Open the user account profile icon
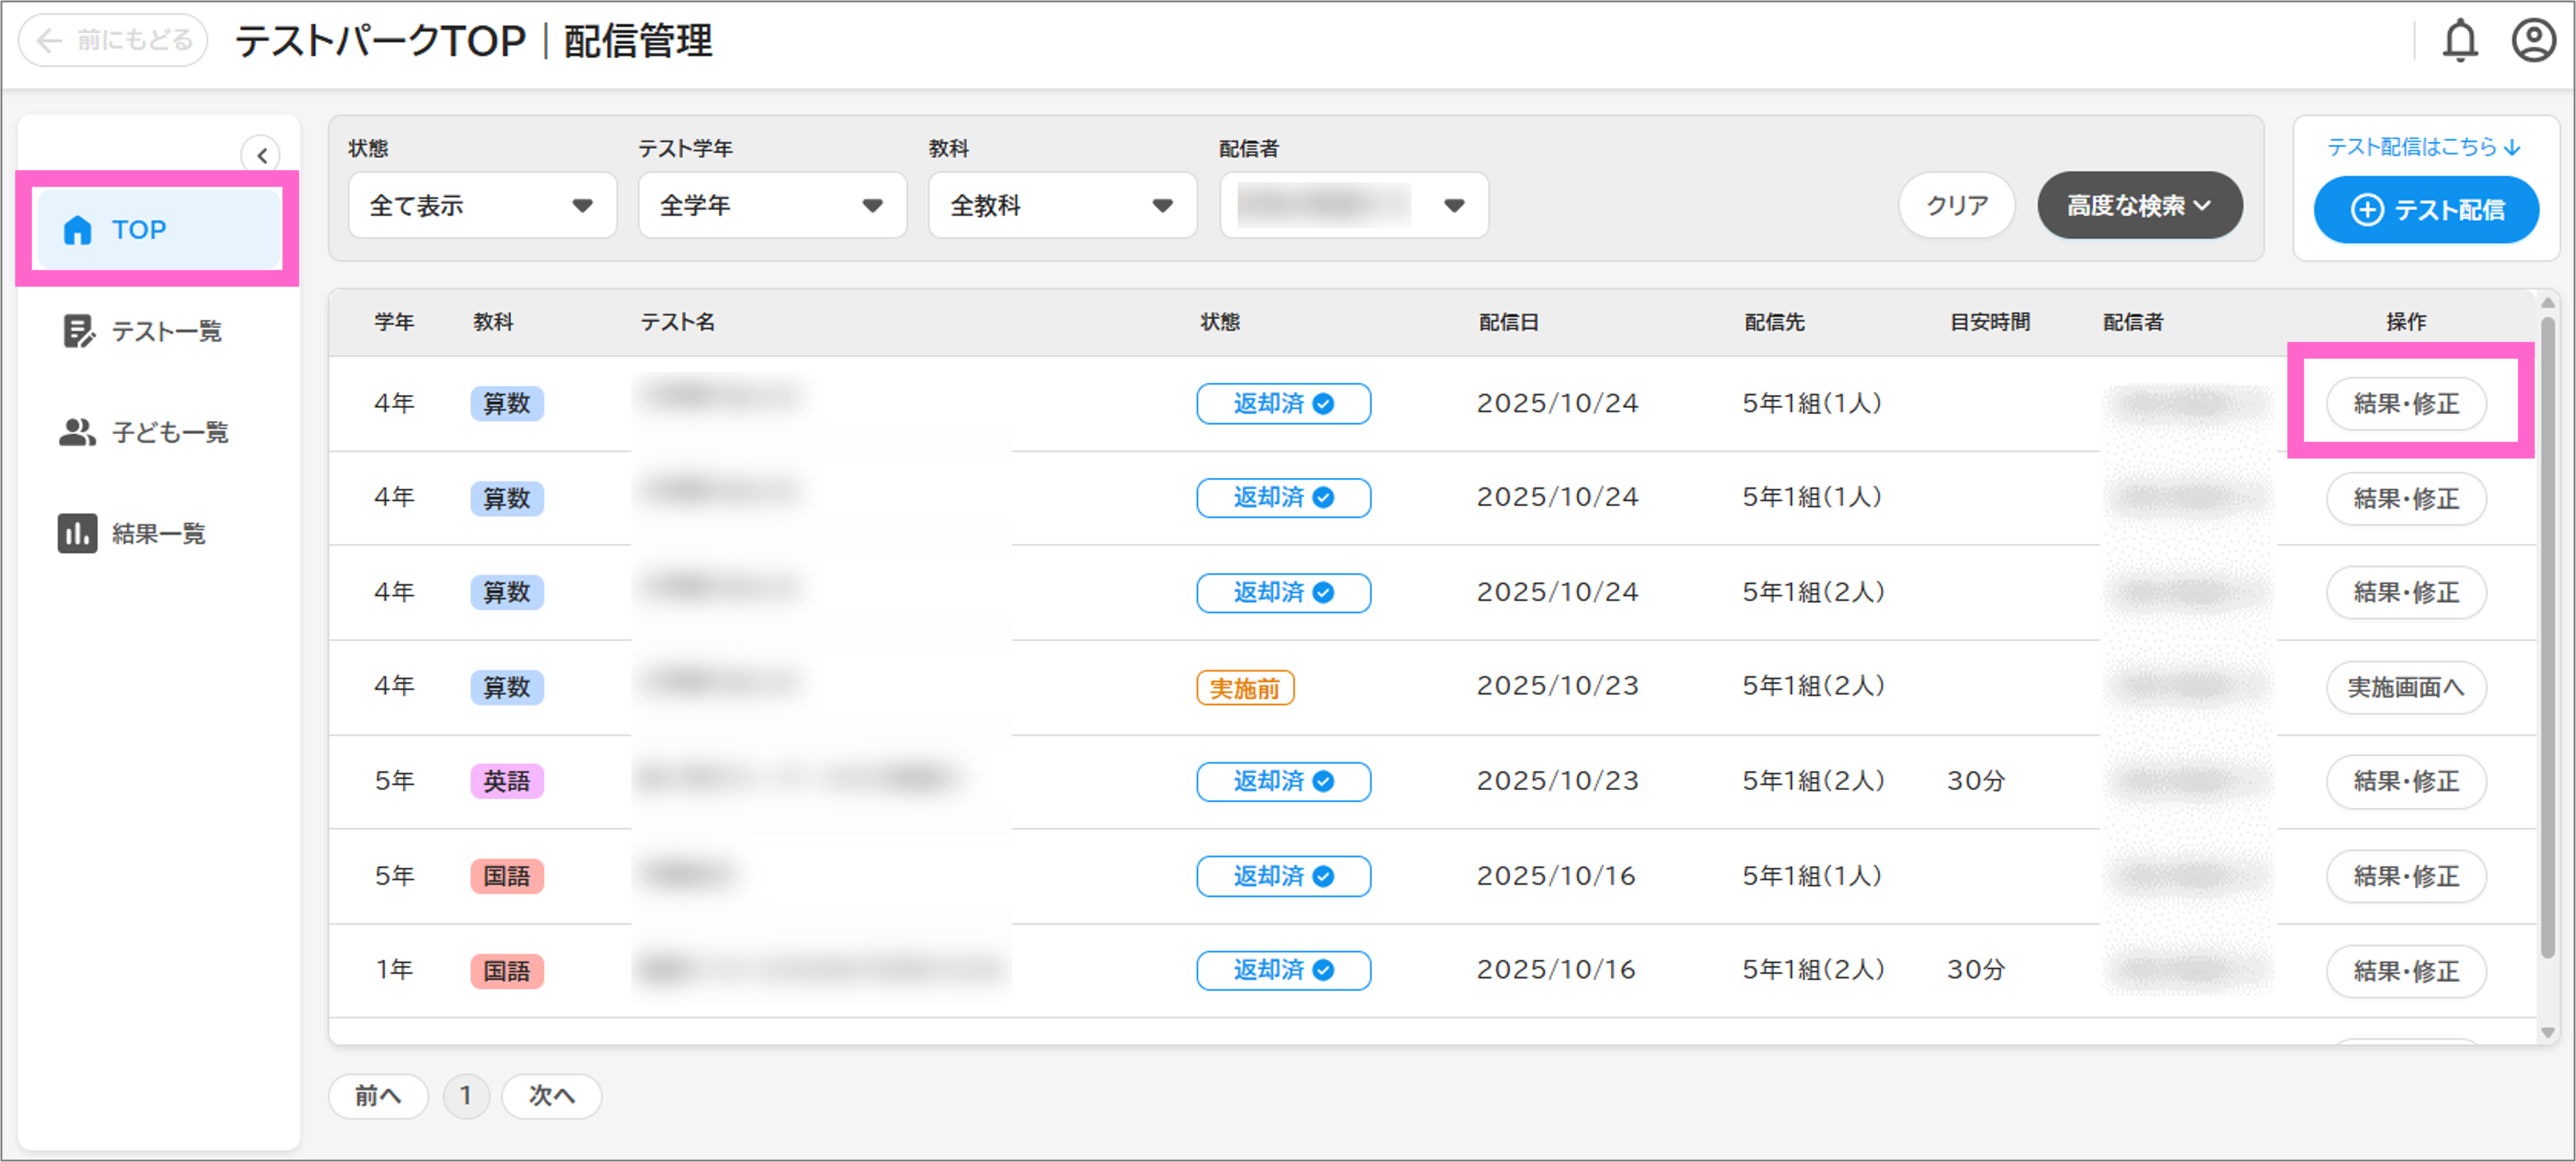 coord(2533,41)
